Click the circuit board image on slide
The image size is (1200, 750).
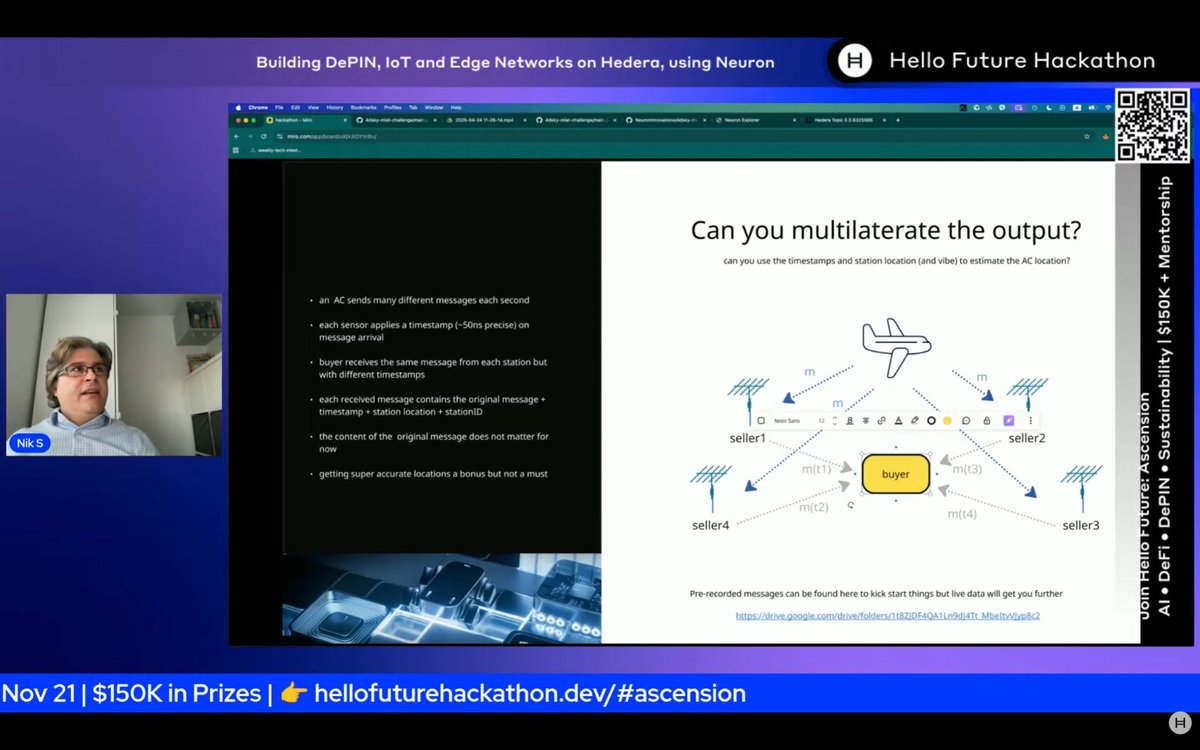442,598
